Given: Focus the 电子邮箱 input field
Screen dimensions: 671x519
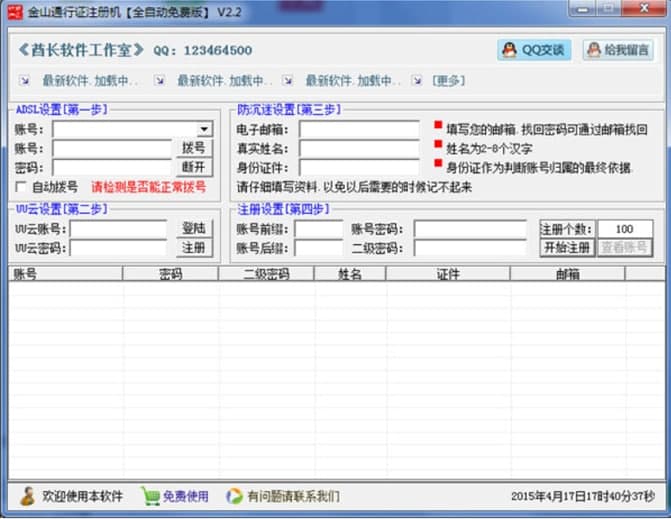Looking at the screenshot, I should click(x=359, y=129).
